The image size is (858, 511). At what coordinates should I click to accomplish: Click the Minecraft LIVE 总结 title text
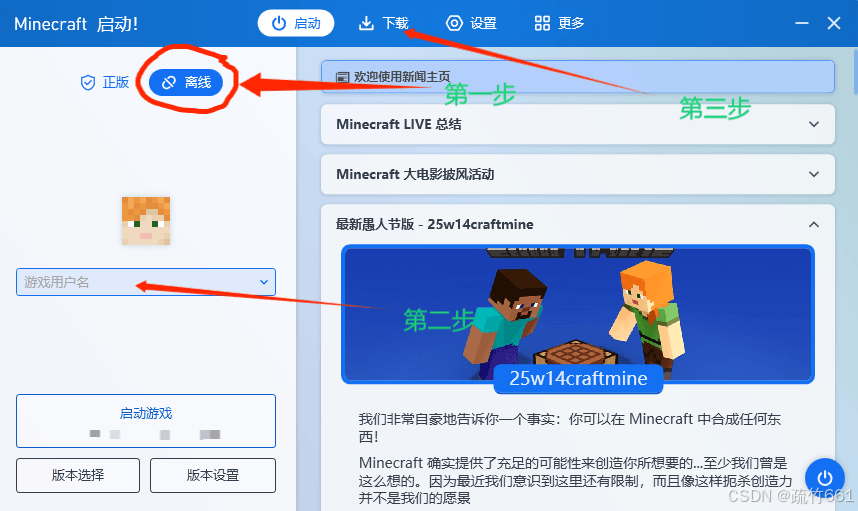398,124
